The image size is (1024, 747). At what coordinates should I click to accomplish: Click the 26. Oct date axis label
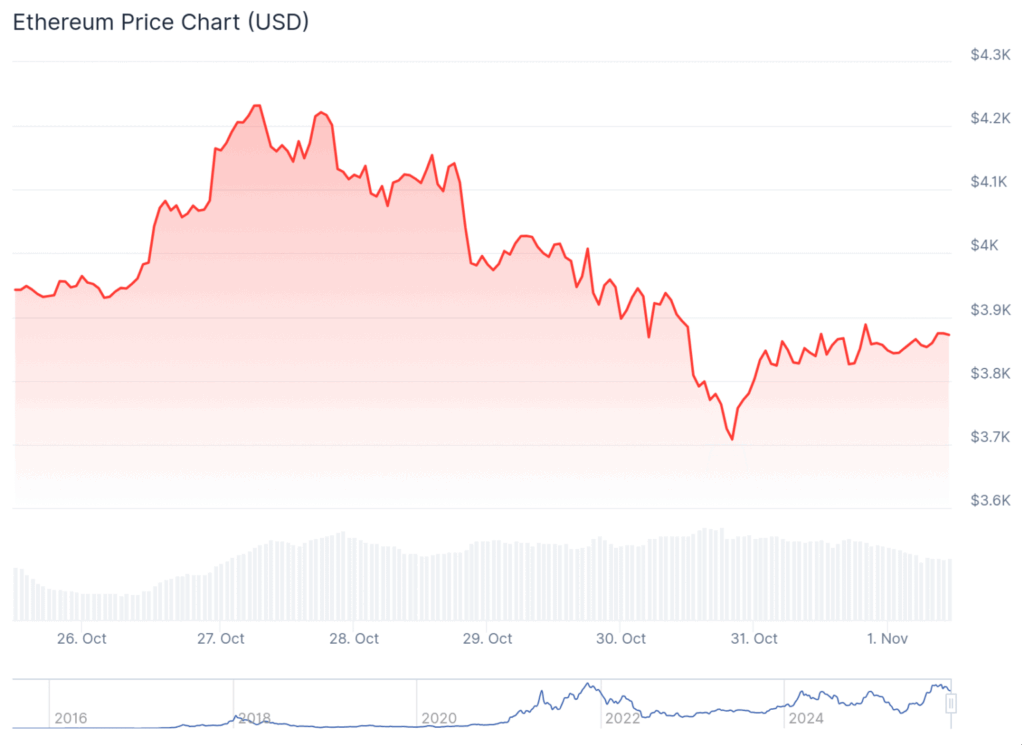81,638
